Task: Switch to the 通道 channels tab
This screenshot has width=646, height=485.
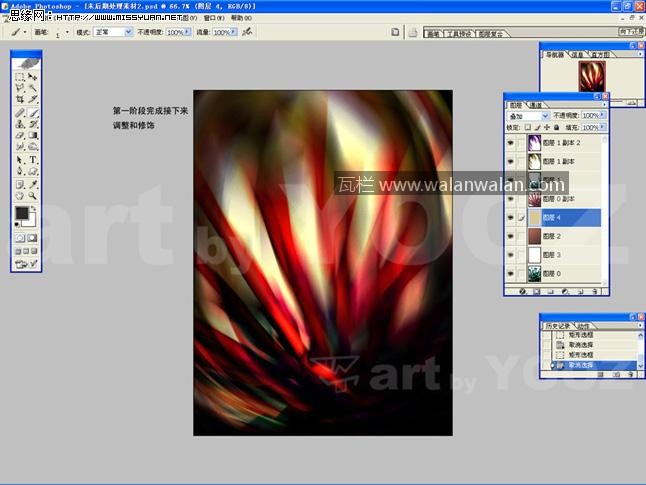Action: pos(536,104)
